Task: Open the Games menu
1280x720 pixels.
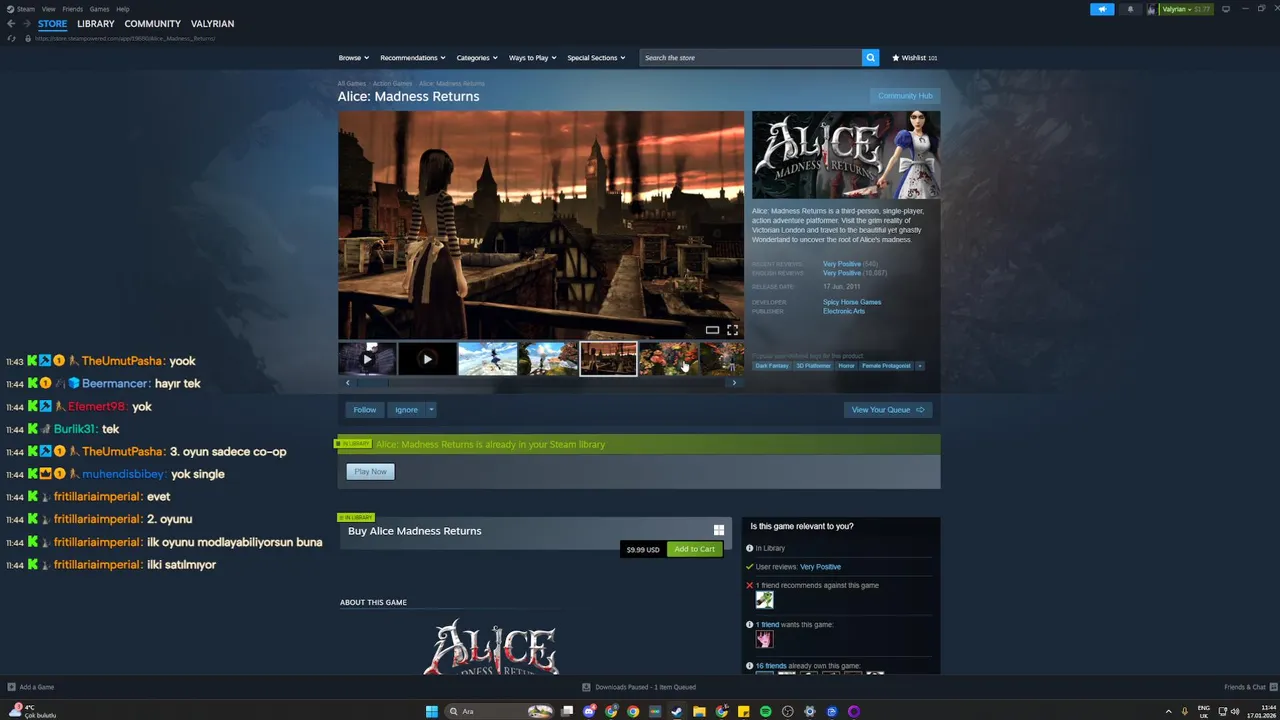Action: pyautogui.click(x=99, y=9)
